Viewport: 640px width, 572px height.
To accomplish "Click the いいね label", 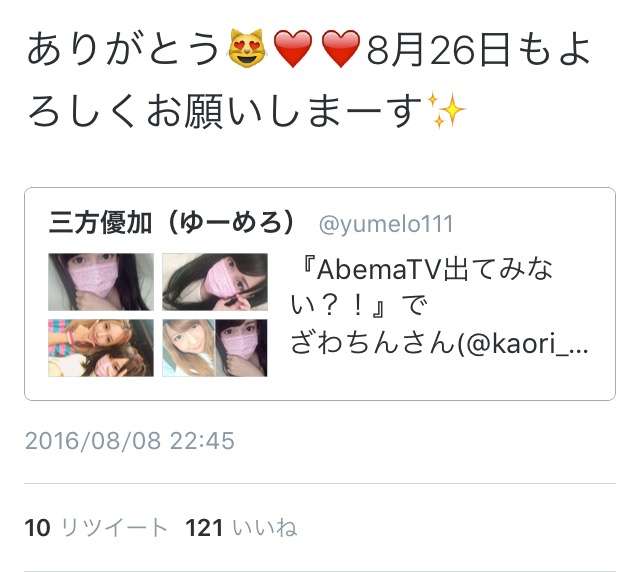I will click(265, 527).
